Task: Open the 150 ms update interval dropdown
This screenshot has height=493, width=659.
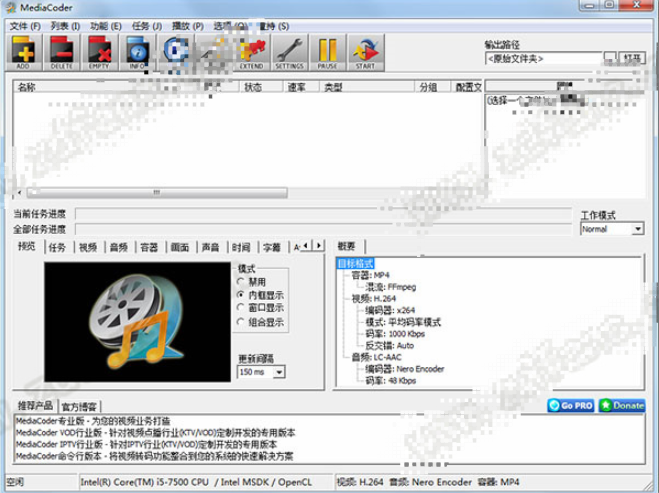Action: (261, 372)
